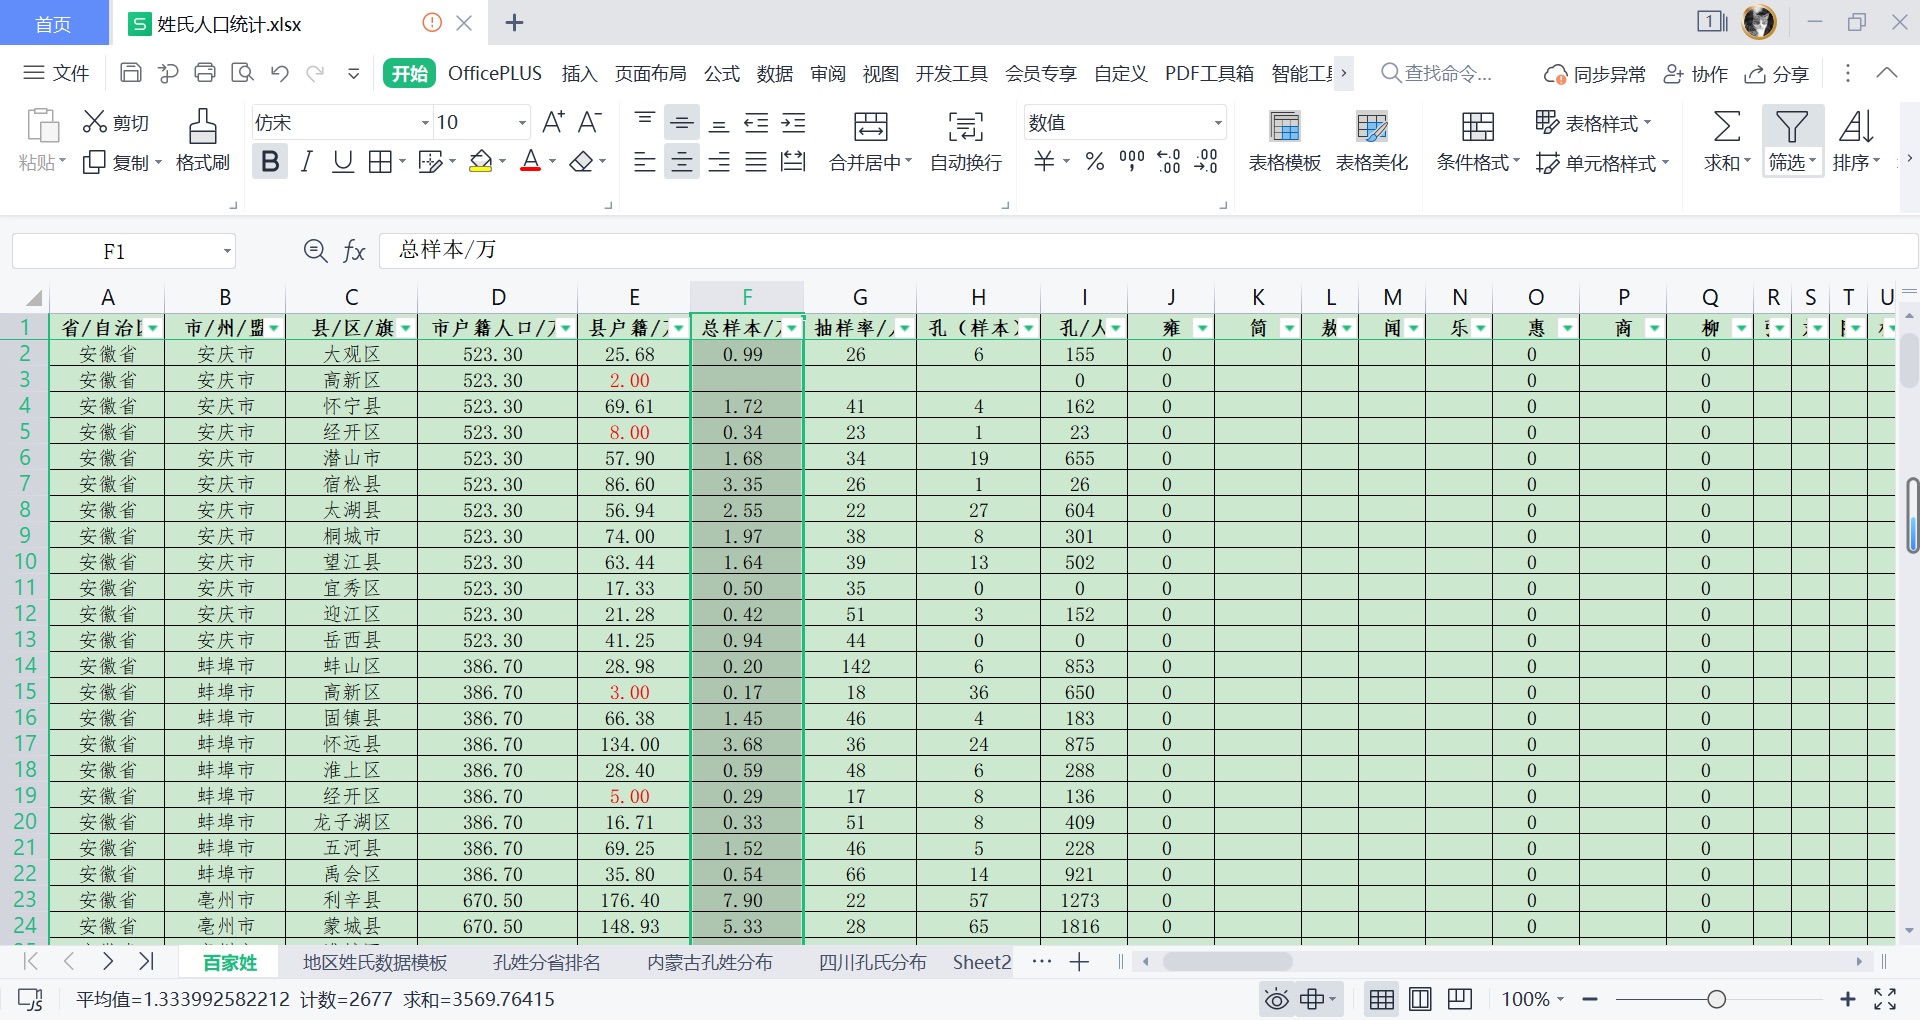1920x1020 pixels.
Task: Click the 协作 collaborate button
Action: 1695,74
